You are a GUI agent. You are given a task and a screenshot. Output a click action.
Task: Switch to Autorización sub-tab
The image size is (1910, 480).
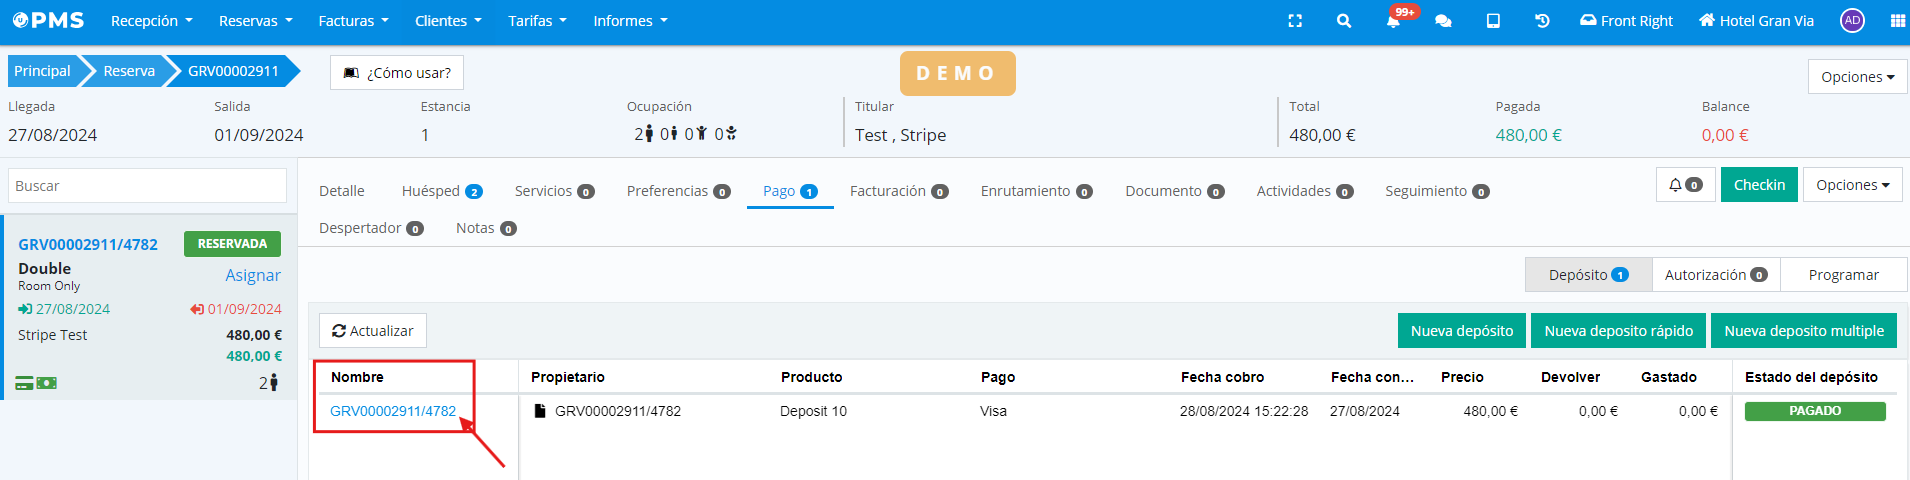(1715, 275)
